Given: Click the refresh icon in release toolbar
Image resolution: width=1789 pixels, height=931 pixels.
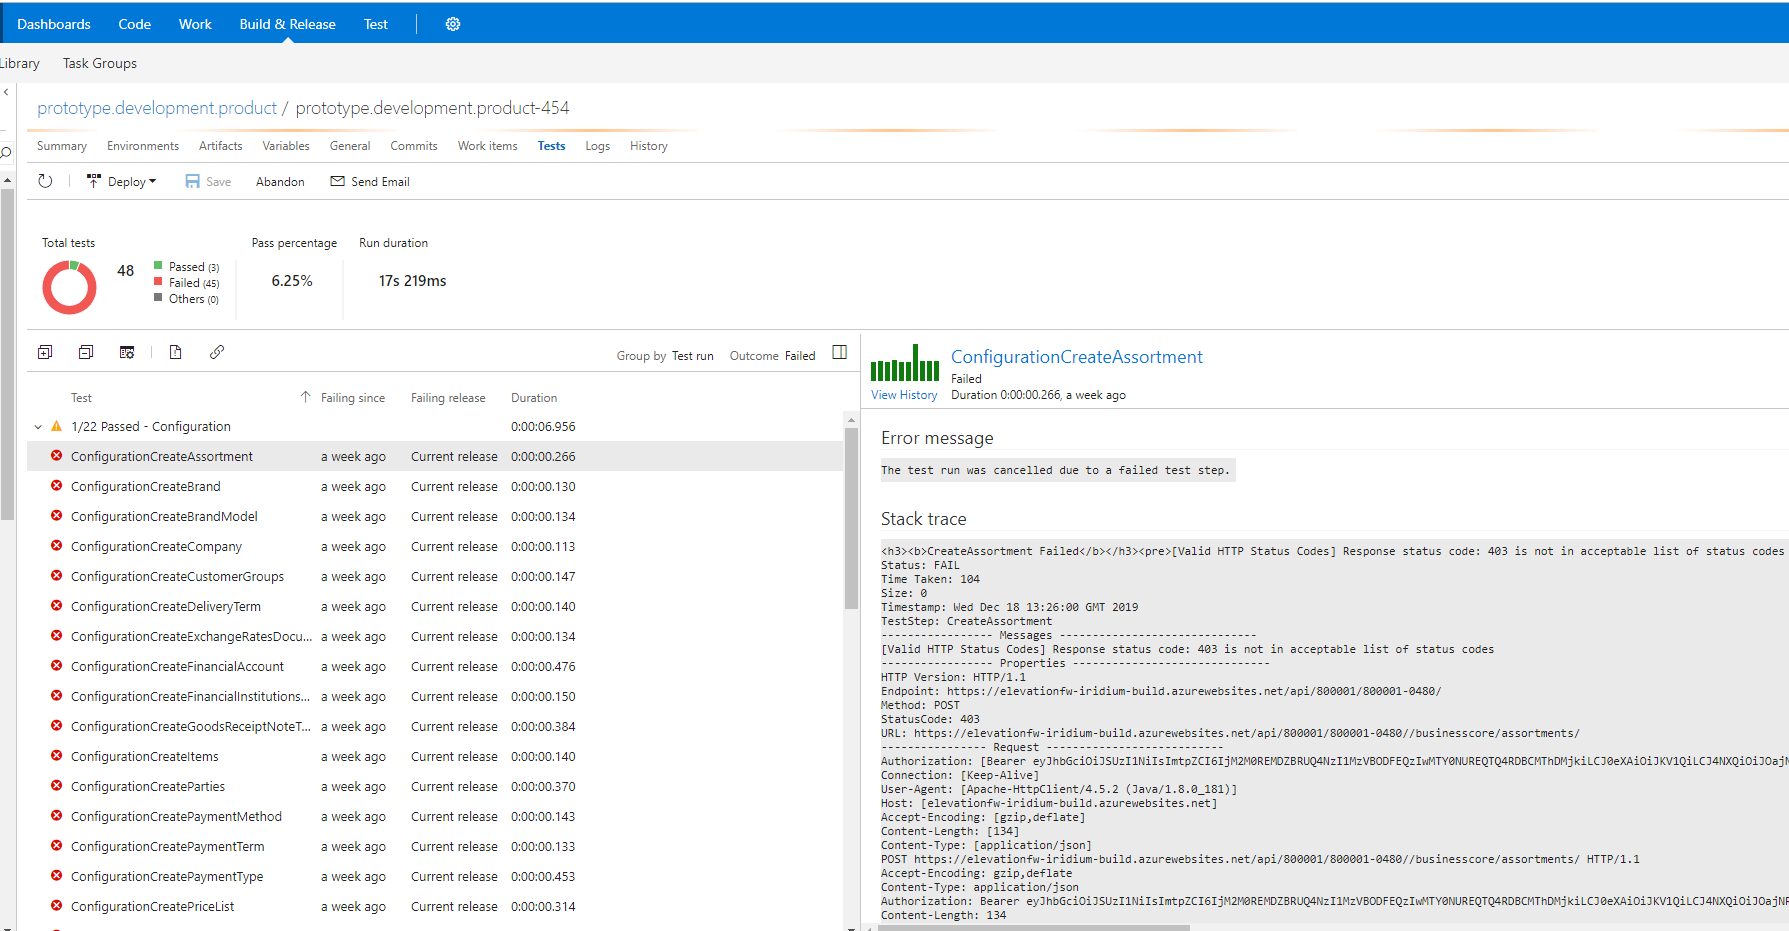Looking at the screenshot, I should click(45, 181).
